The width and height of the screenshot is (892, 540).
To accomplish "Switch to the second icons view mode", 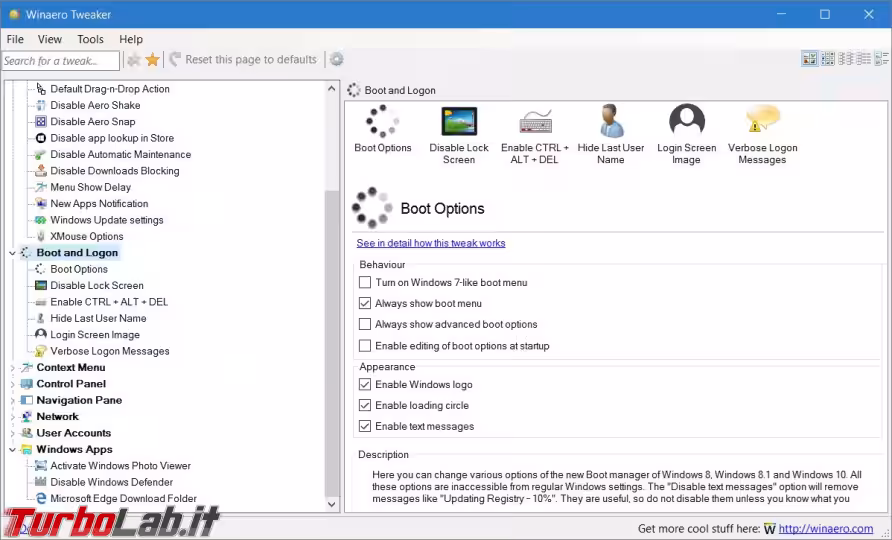I will pyautogui.click(x=828, y=59).
